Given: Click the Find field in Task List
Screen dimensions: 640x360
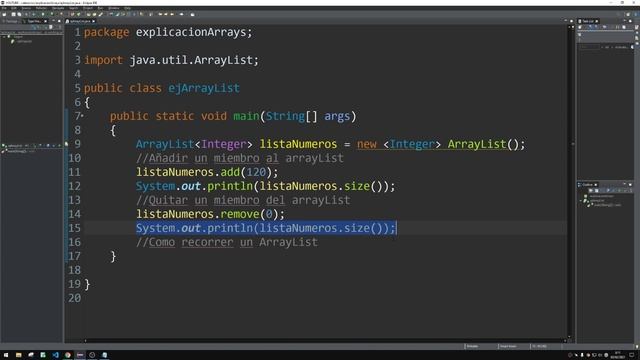Looking at the screenshot, I should tap(590, 47).
